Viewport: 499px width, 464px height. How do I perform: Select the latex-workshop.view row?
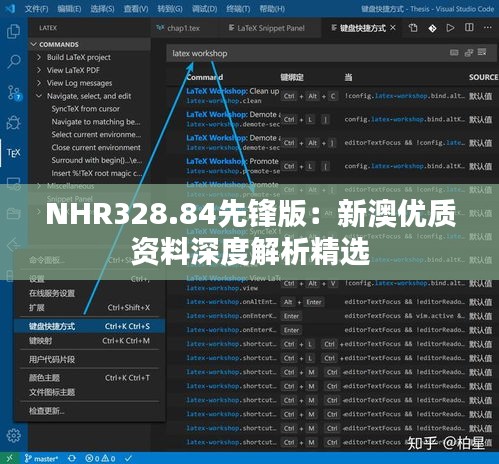[332, 283]
